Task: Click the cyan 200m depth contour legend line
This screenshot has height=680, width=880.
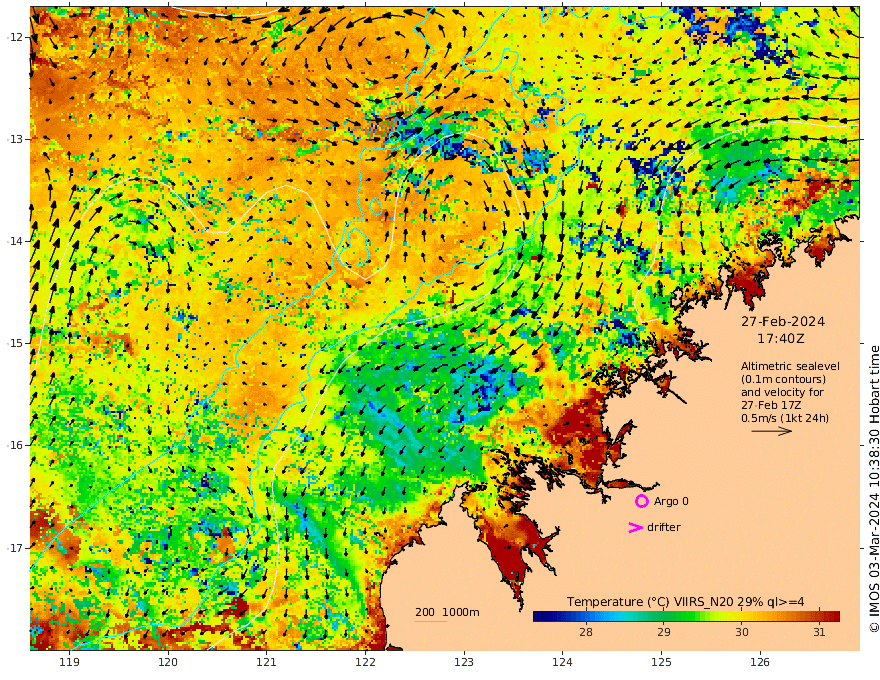Action: click(431, 621)
